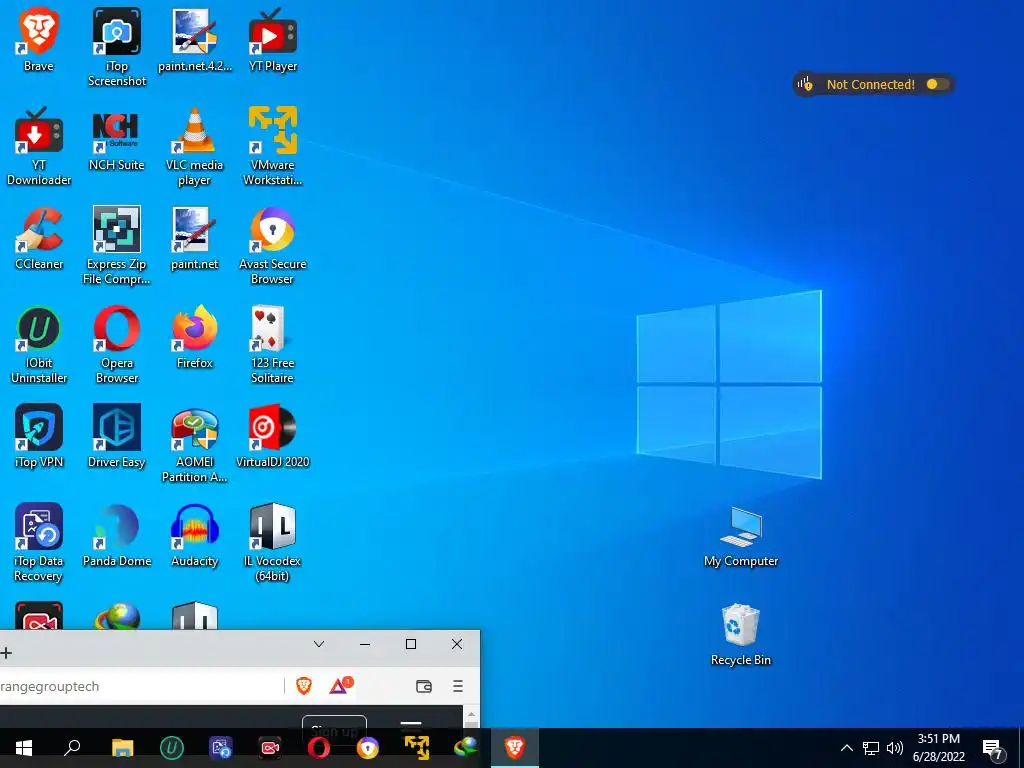Open a new tab in Brave

7,652
